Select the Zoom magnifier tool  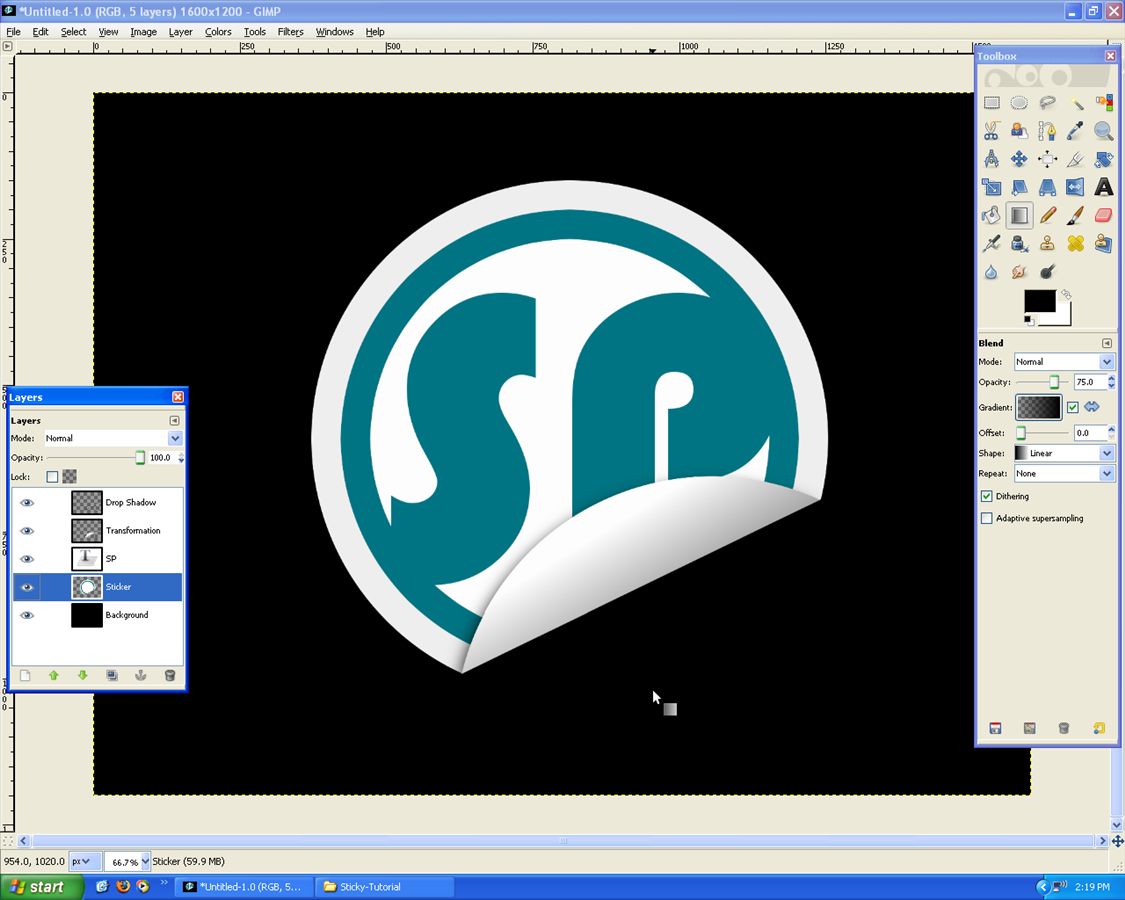coord(1103,131)
